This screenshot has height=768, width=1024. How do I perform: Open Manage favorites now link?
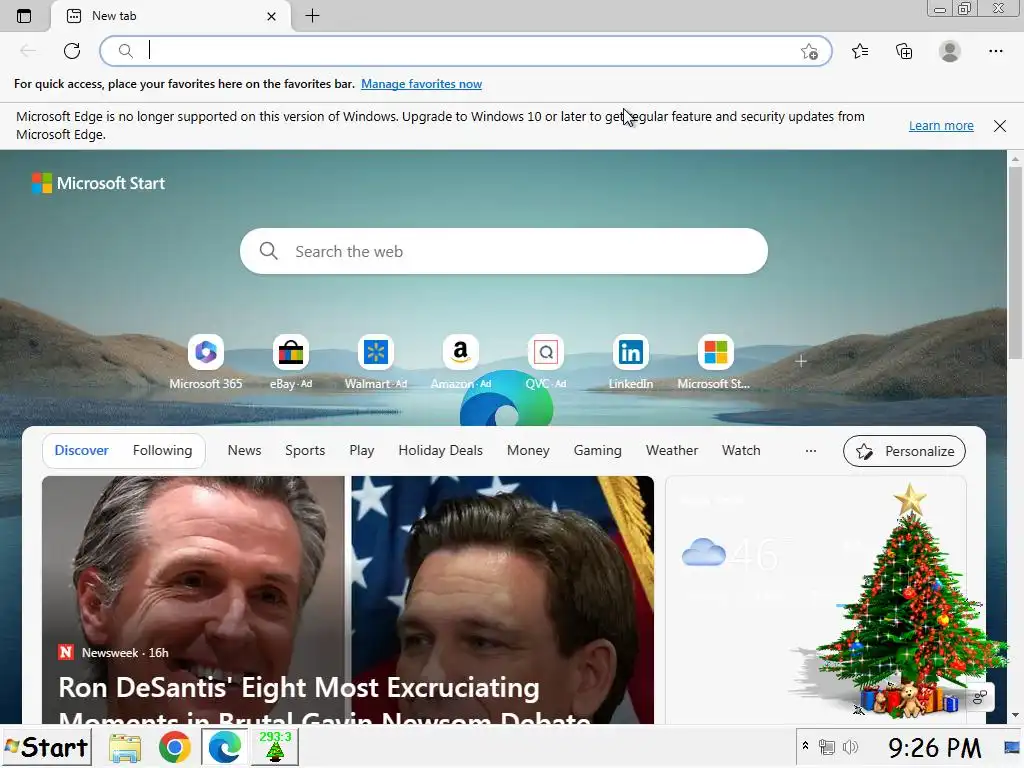click(x=421, y=84)
